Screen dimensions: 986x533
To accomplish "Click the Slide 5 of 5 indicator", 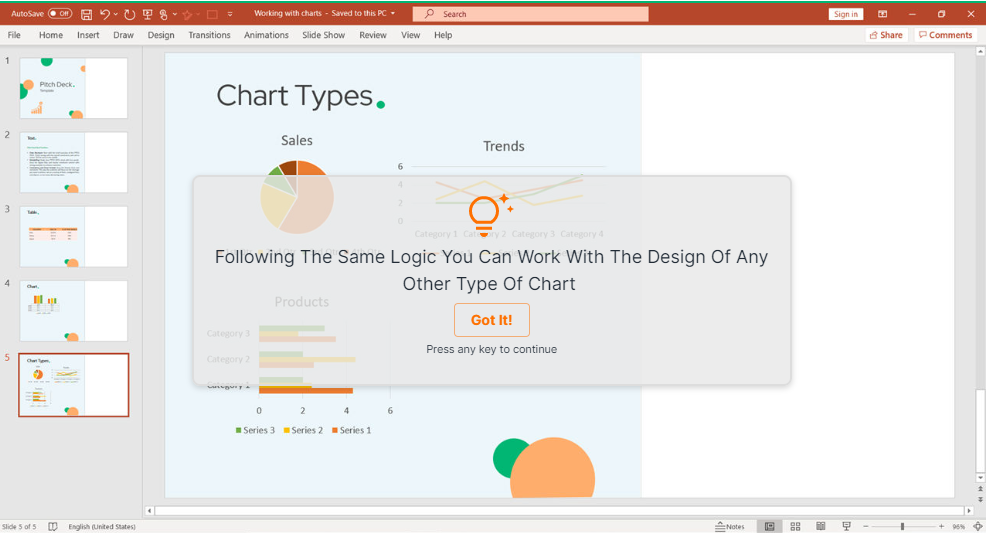I will pos(19,527).
